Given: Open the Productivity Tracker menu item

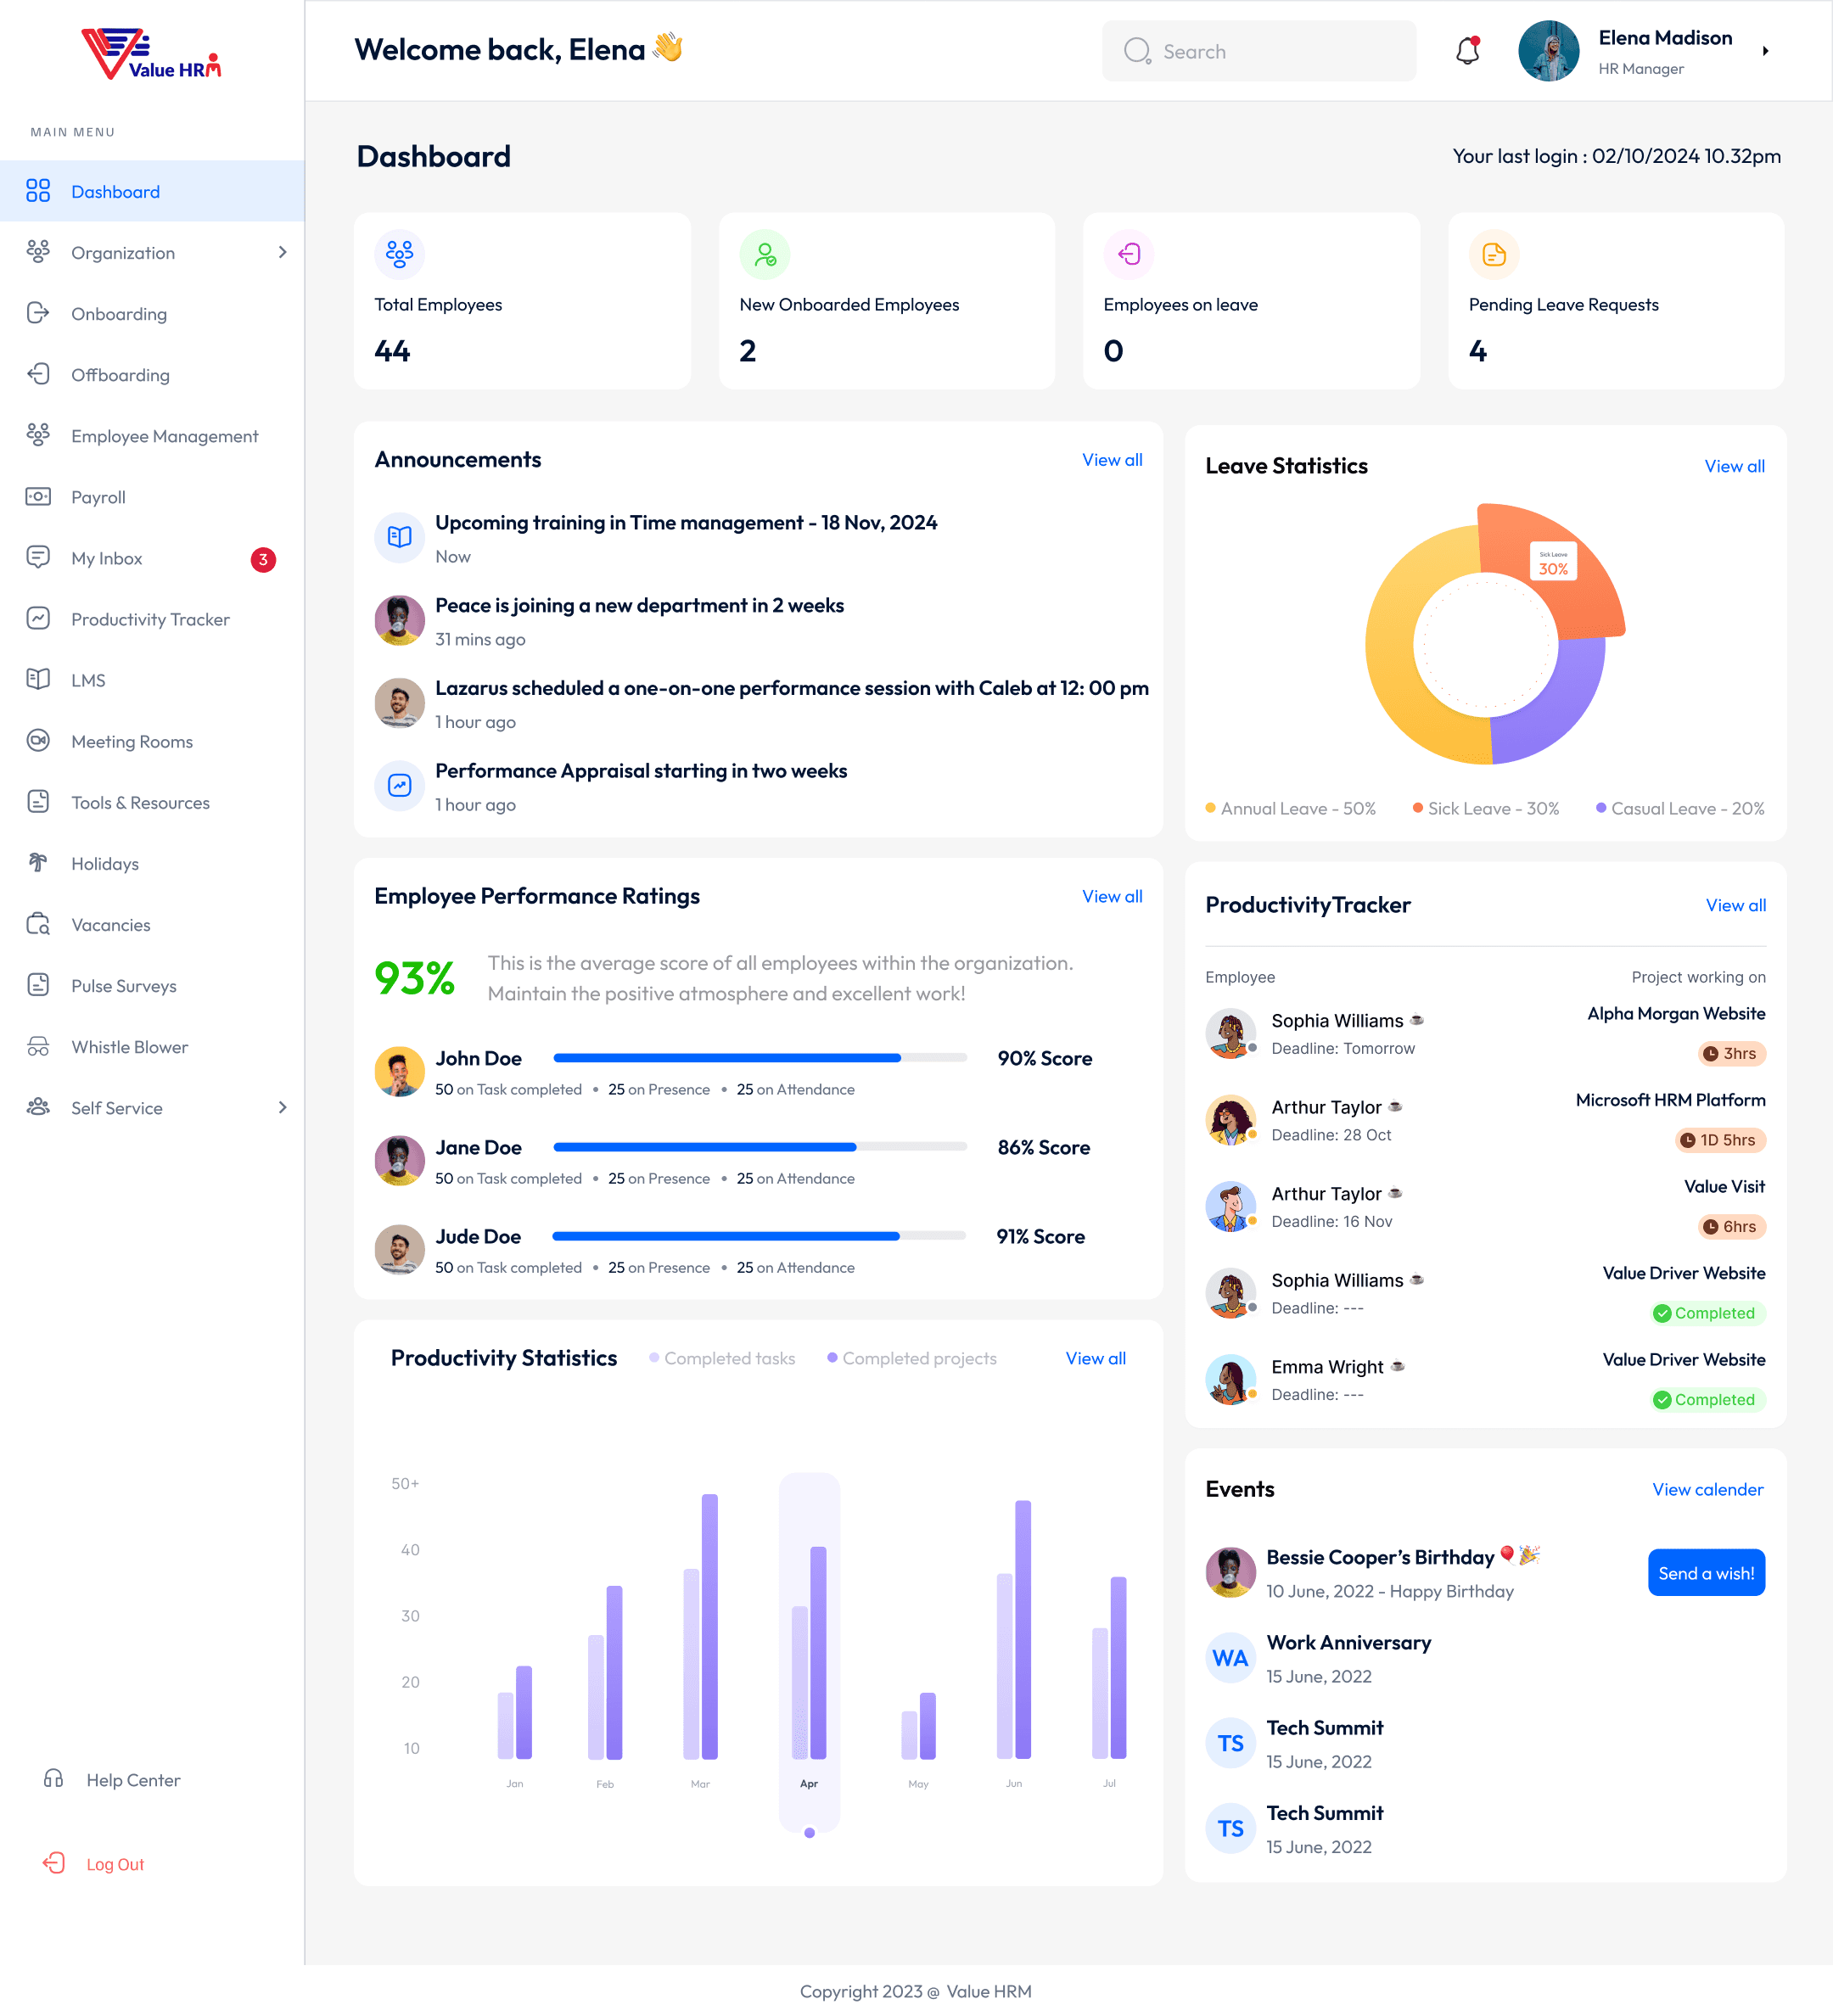Looking at the screenshot, I should click(150, 619).
